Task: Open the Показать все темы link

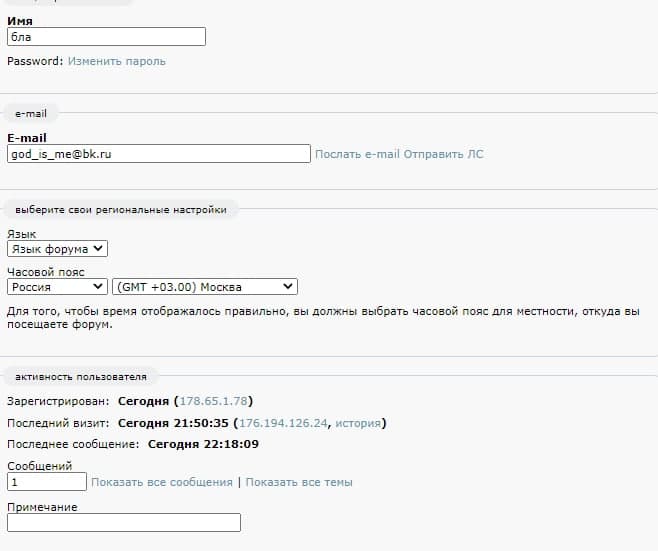Action: [x=299, y=482]
